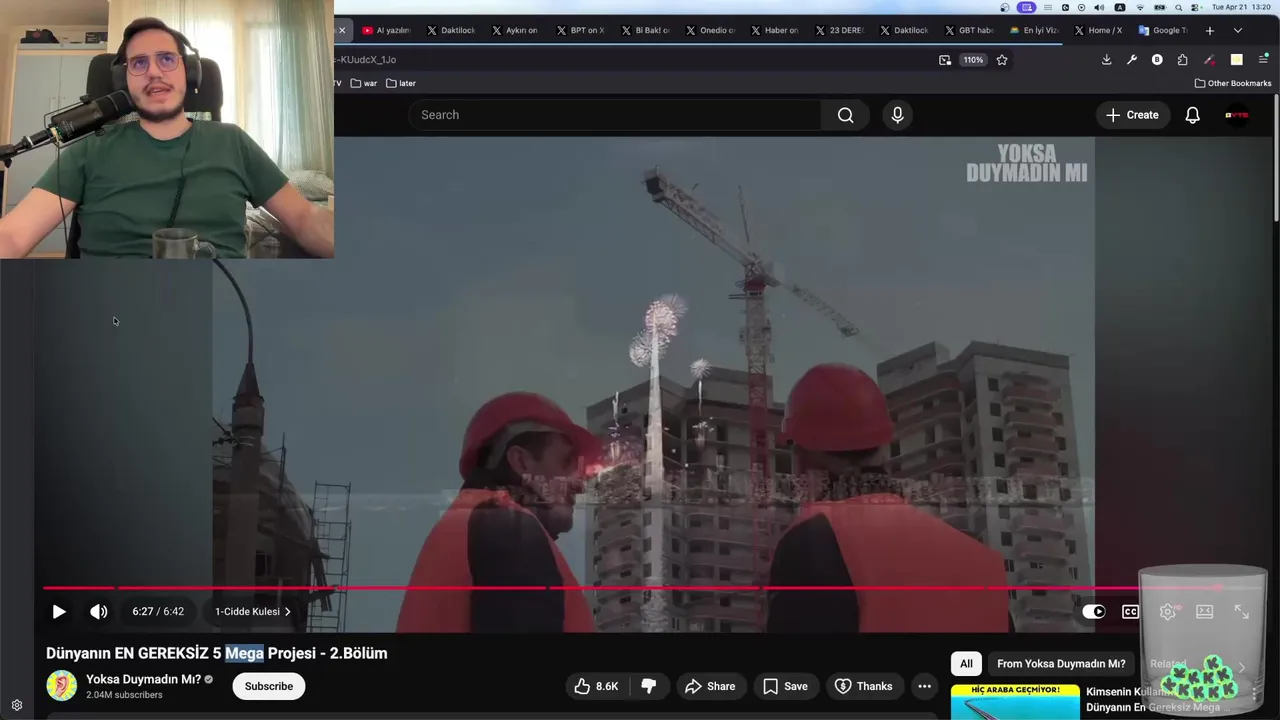Select the From Yoksa Duymadın Mı? chip
Viewport: 1280px width, 720px height.
tap(1061, 664)
